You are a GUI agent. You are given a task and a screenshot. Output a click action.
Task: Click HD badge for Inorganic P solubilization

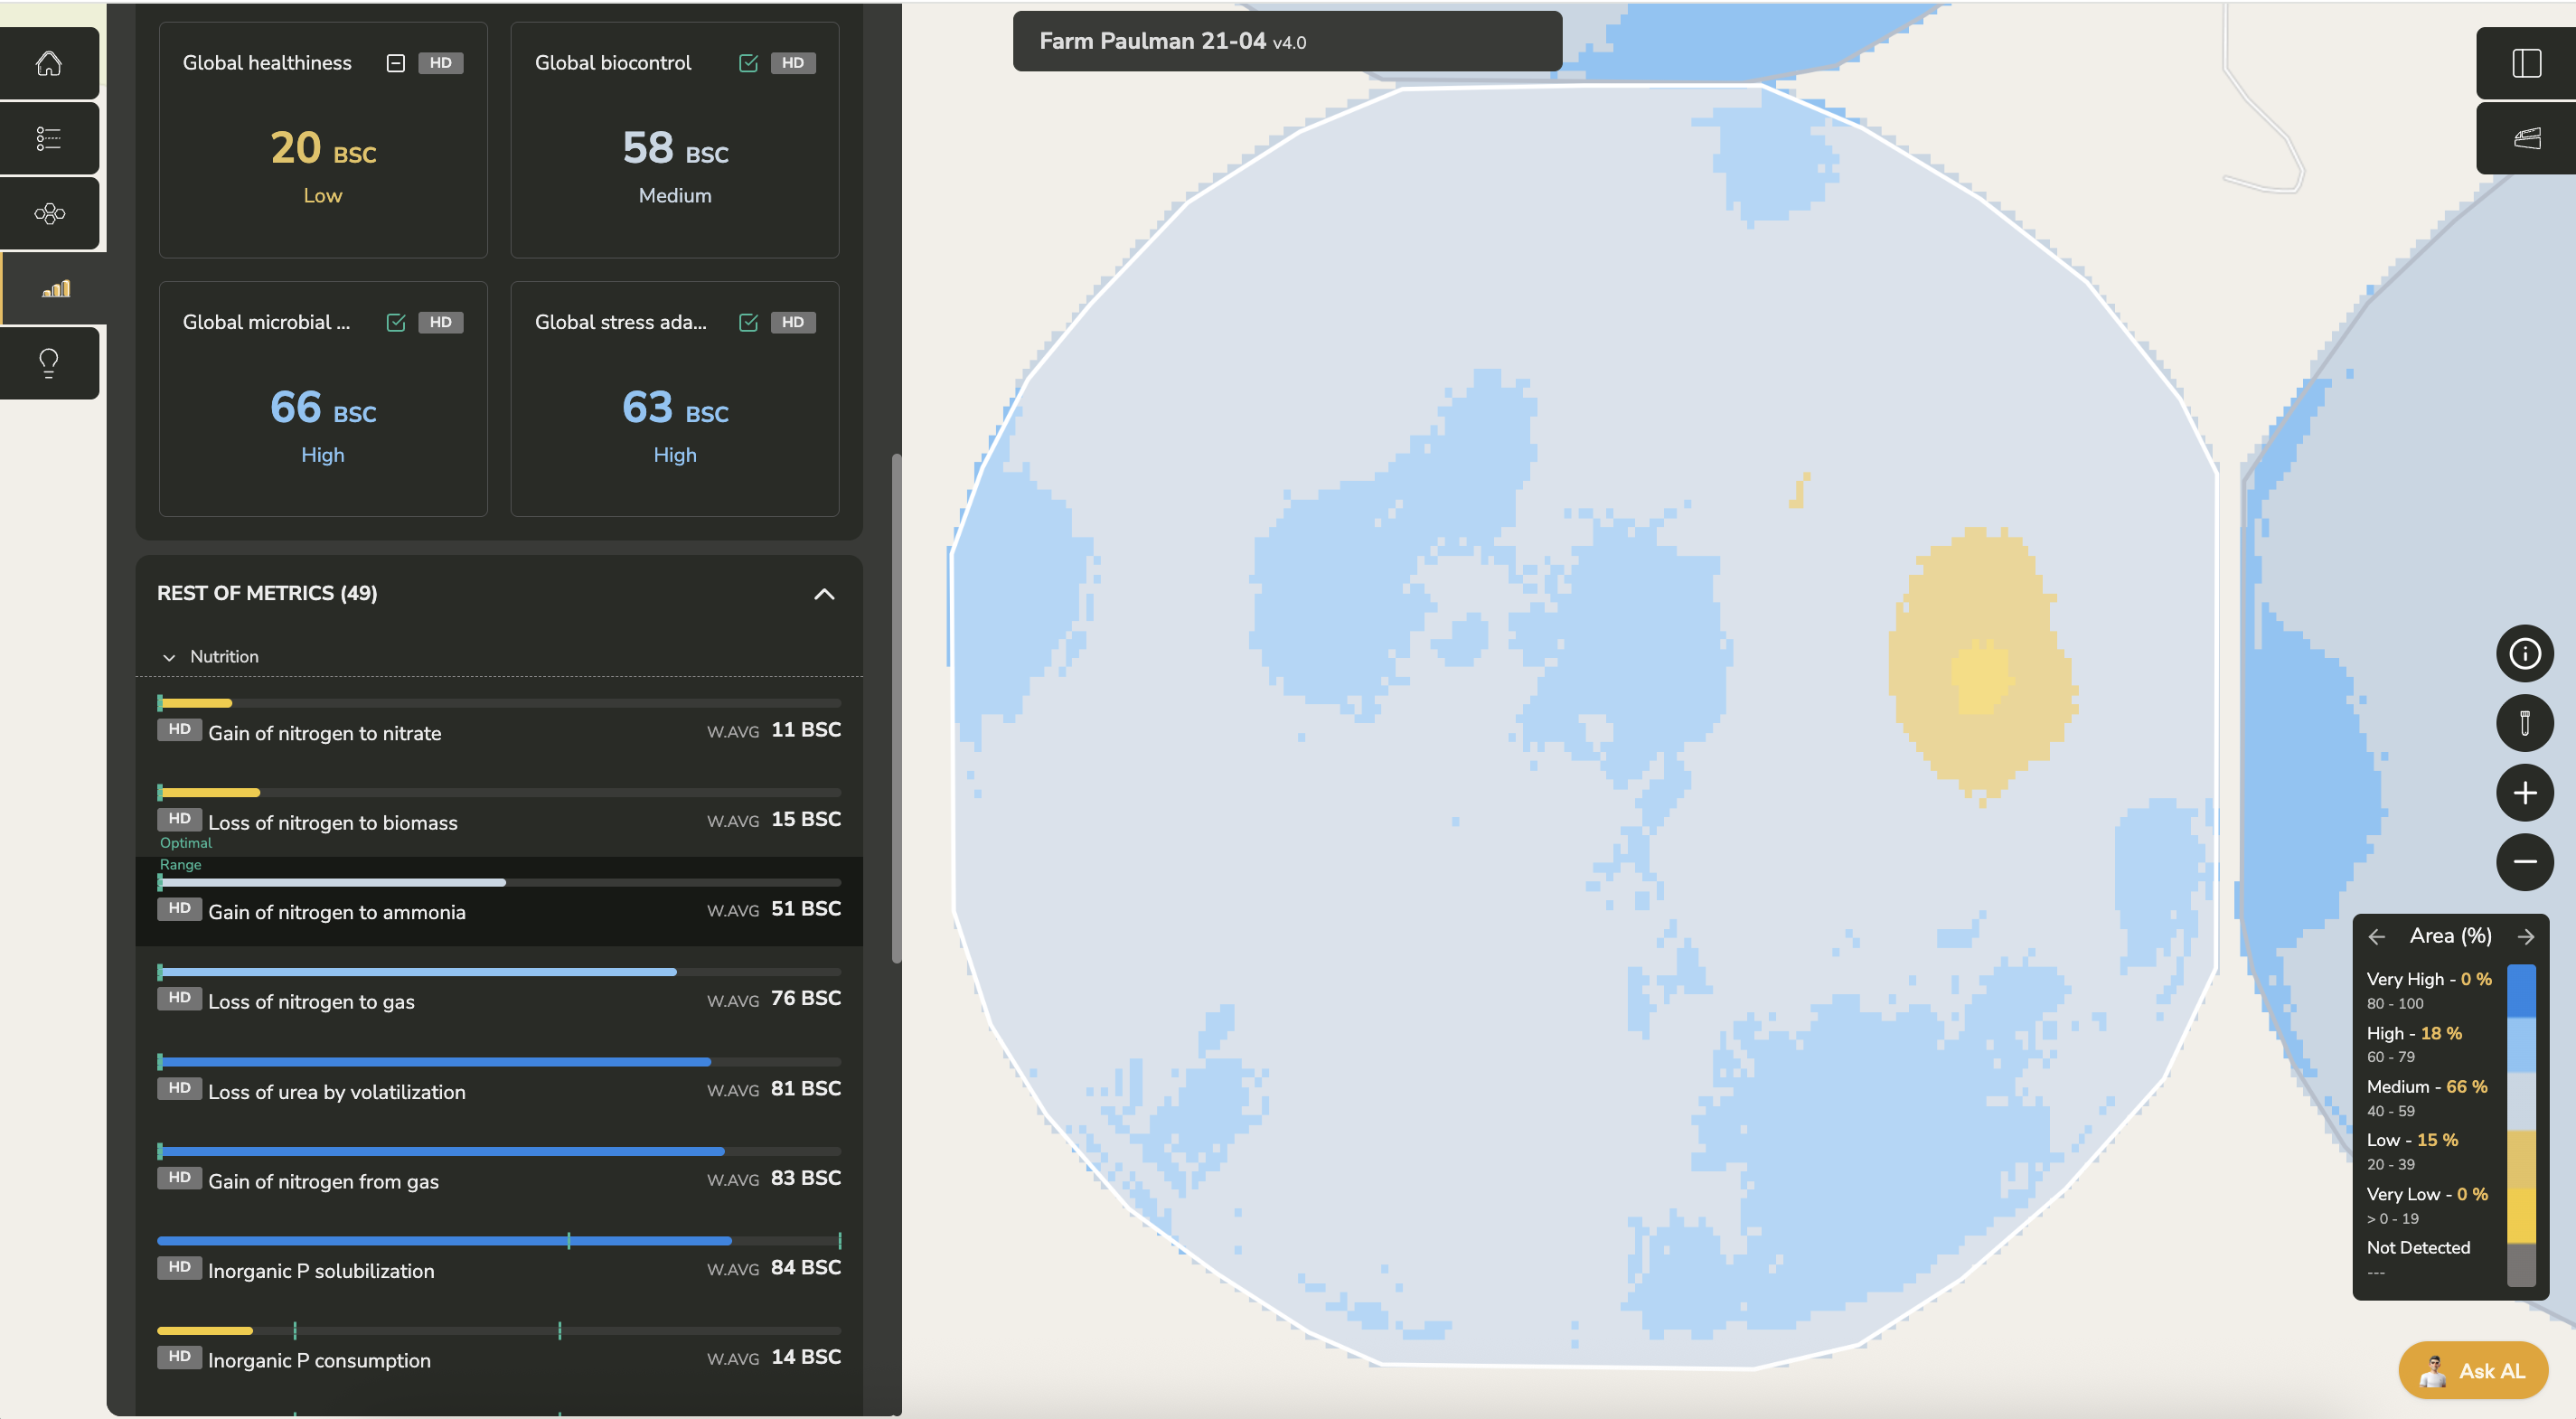[x=180, y=1267]
